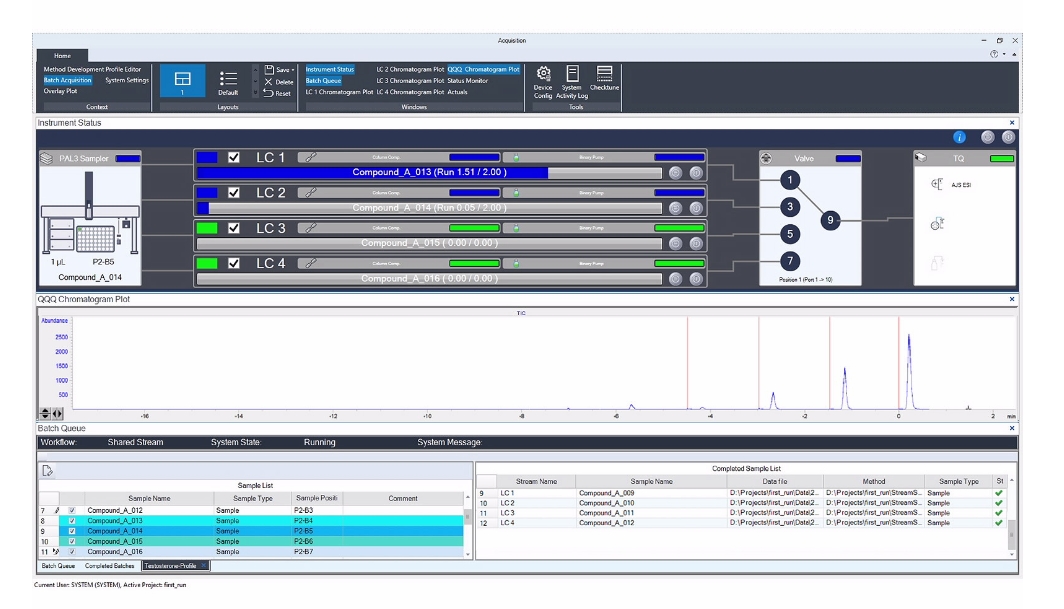Click valve port 9 node
The height and width of the screenshot is (609, 1064).
828,219
